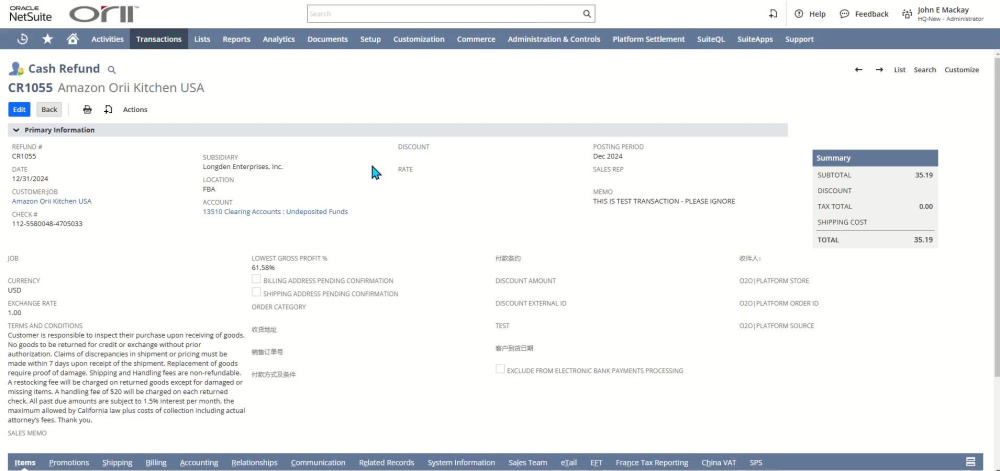Switch to the Related Records subtab
Screen dimensions: 1000x471
tap(386, 463)
